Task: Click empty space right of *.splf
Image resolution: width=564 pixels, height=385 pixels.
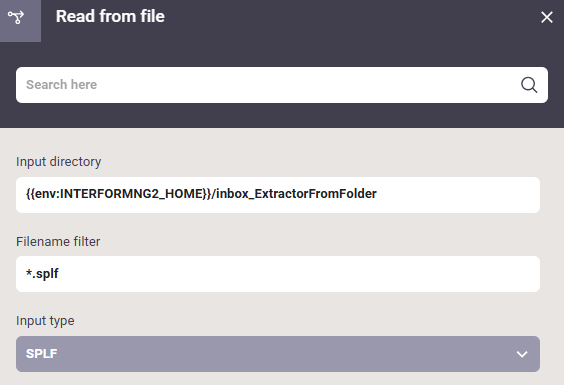Action: [x=299, y=274]
